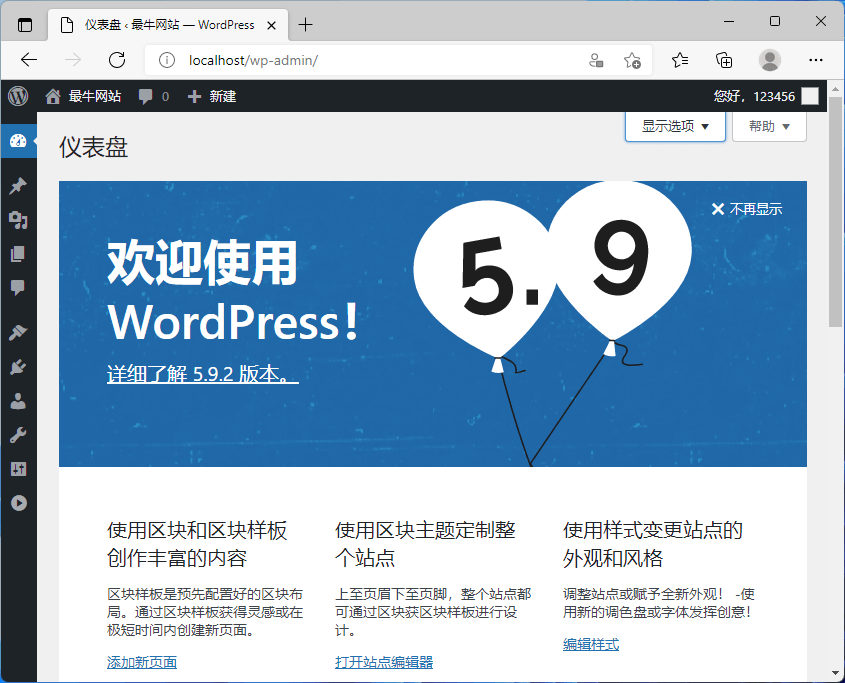
Task: Add this page to favorites star icon
Action: (632, 60)
